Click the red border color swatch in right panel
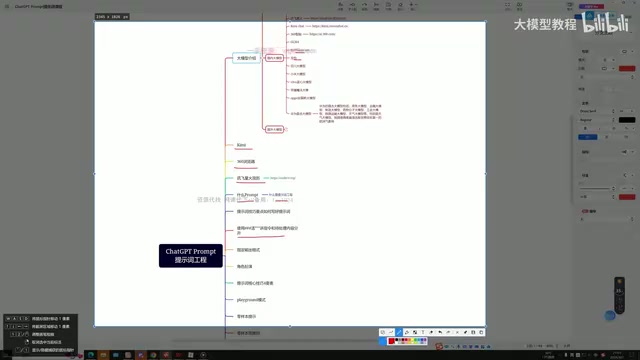 tap(627, 68)
